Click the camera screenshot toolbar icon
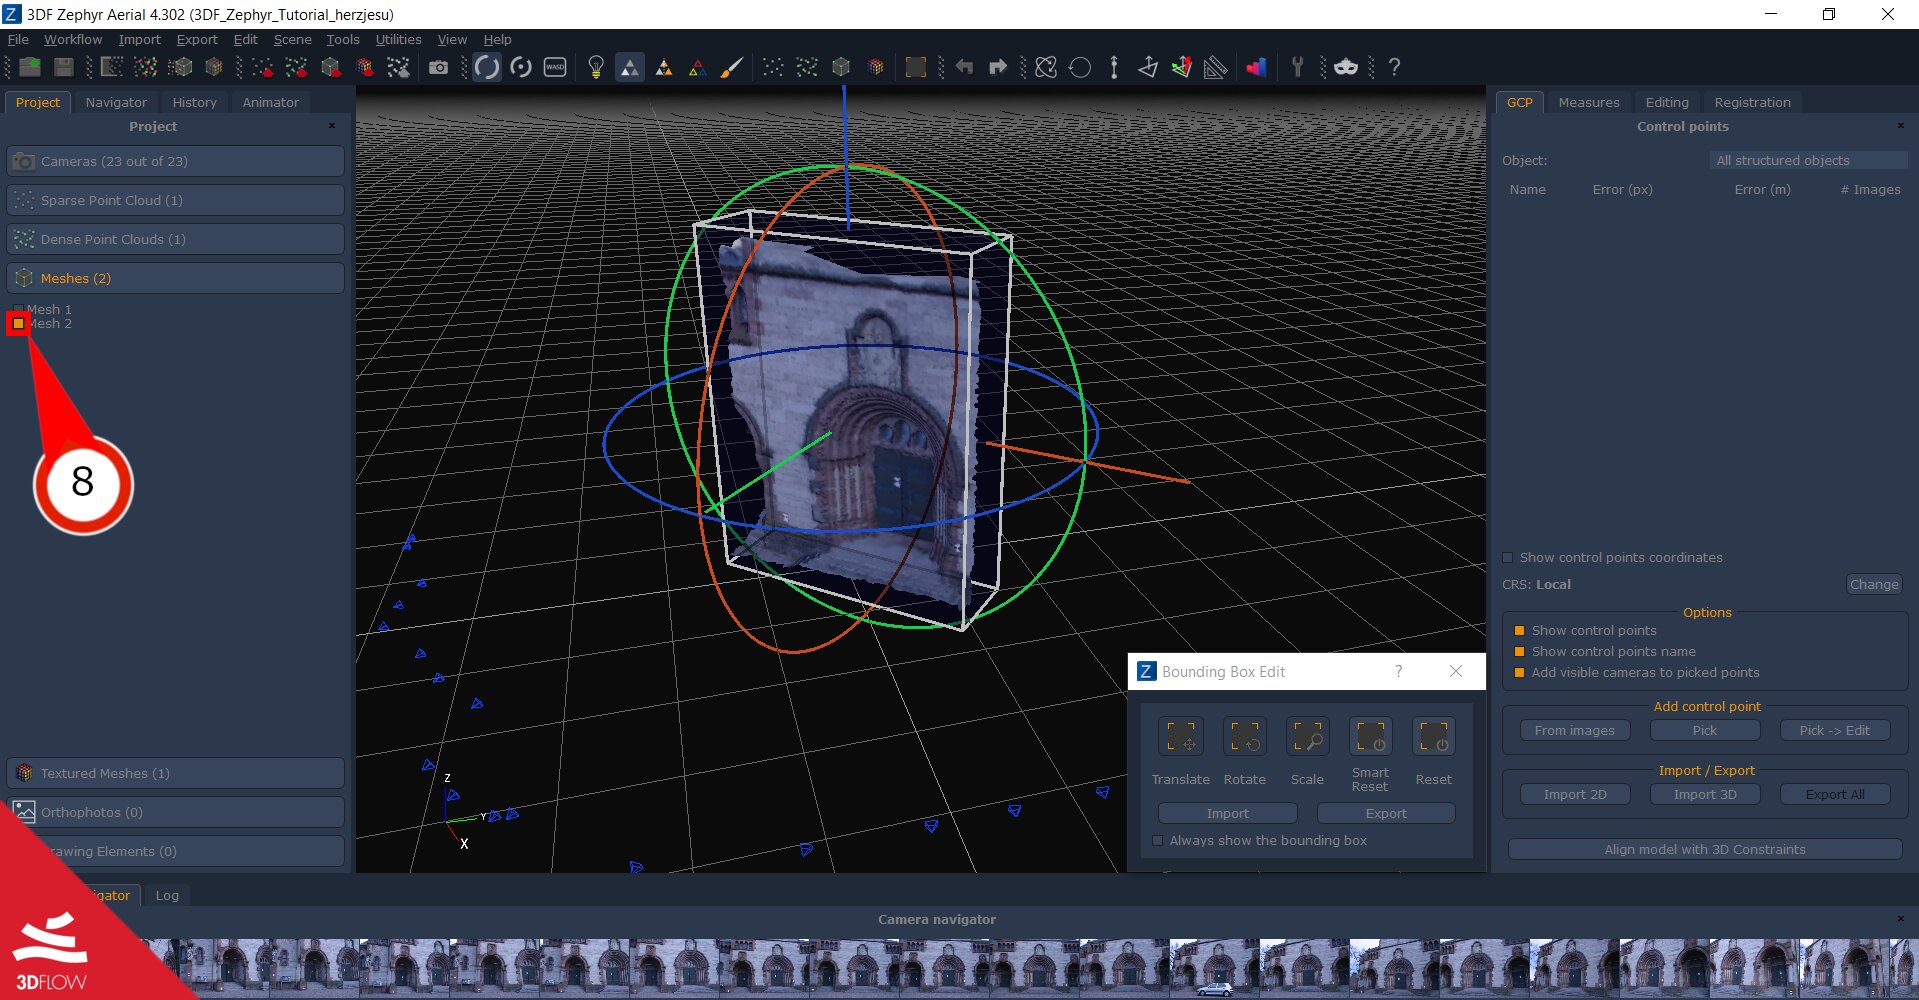Image resolution: width=1919 pixels, height=1000 pixels. pos(438,67)
